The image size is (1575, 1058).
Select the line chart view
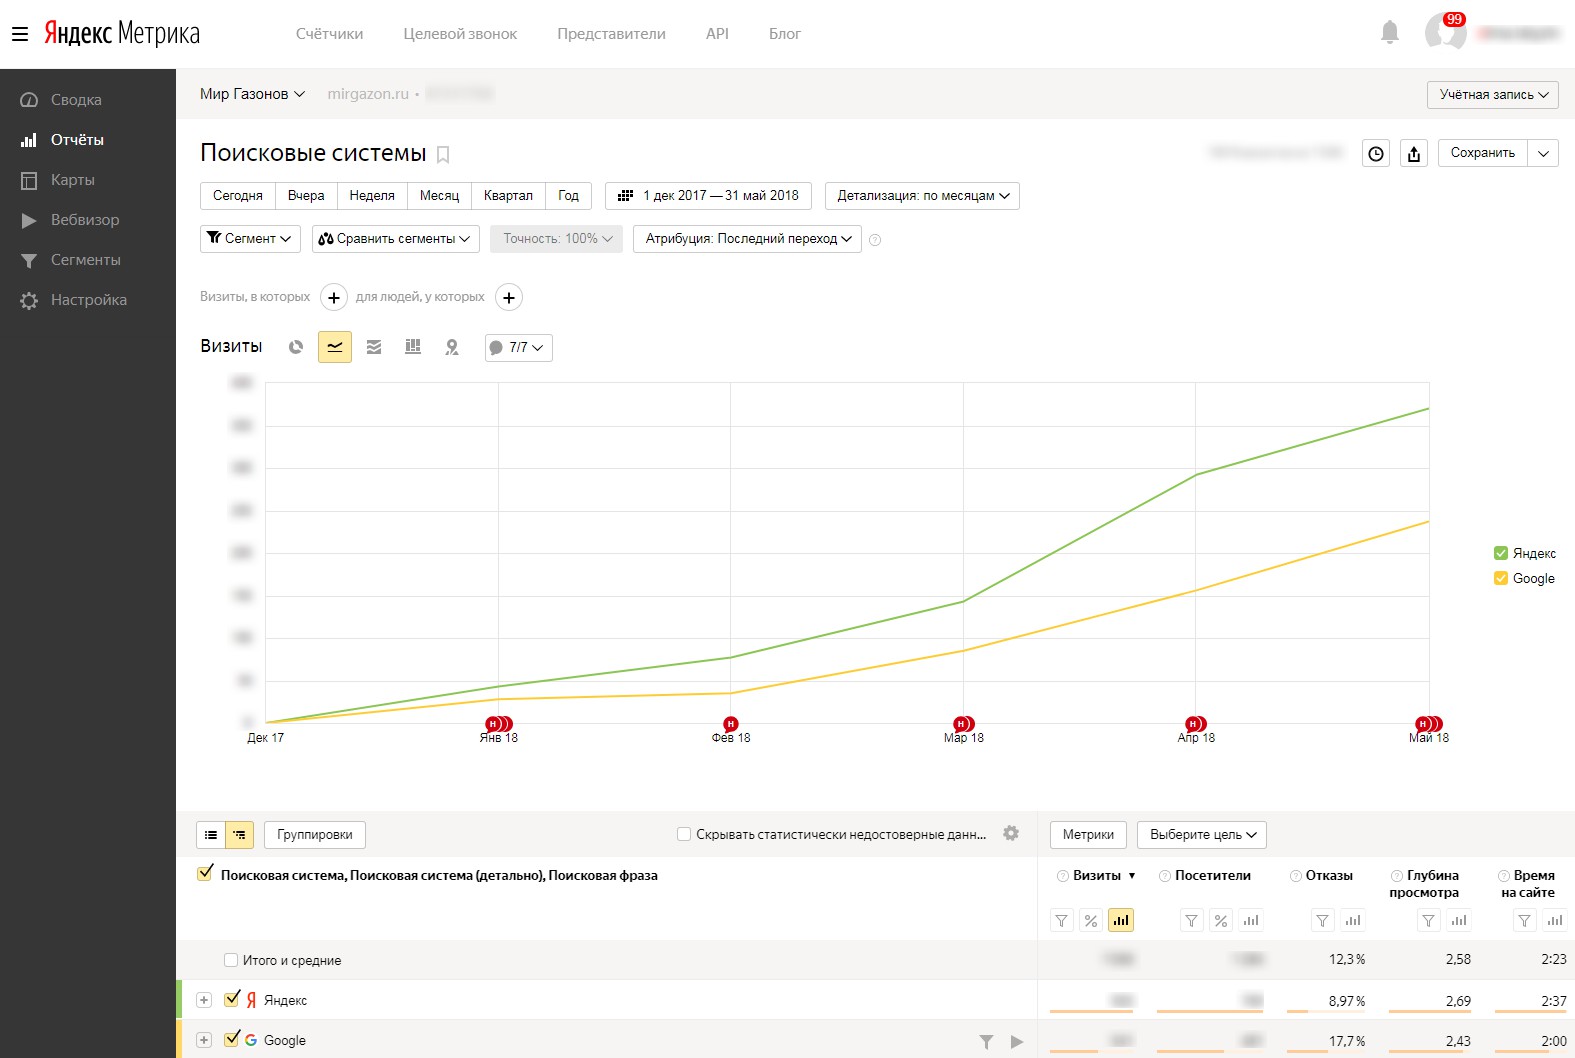point(335,347)
